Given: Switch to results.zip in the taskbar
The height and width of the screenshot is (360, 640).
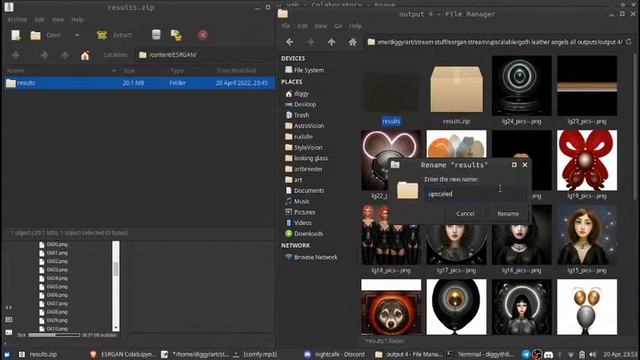Looking at the screenshot, I should (x=38, y=354).
